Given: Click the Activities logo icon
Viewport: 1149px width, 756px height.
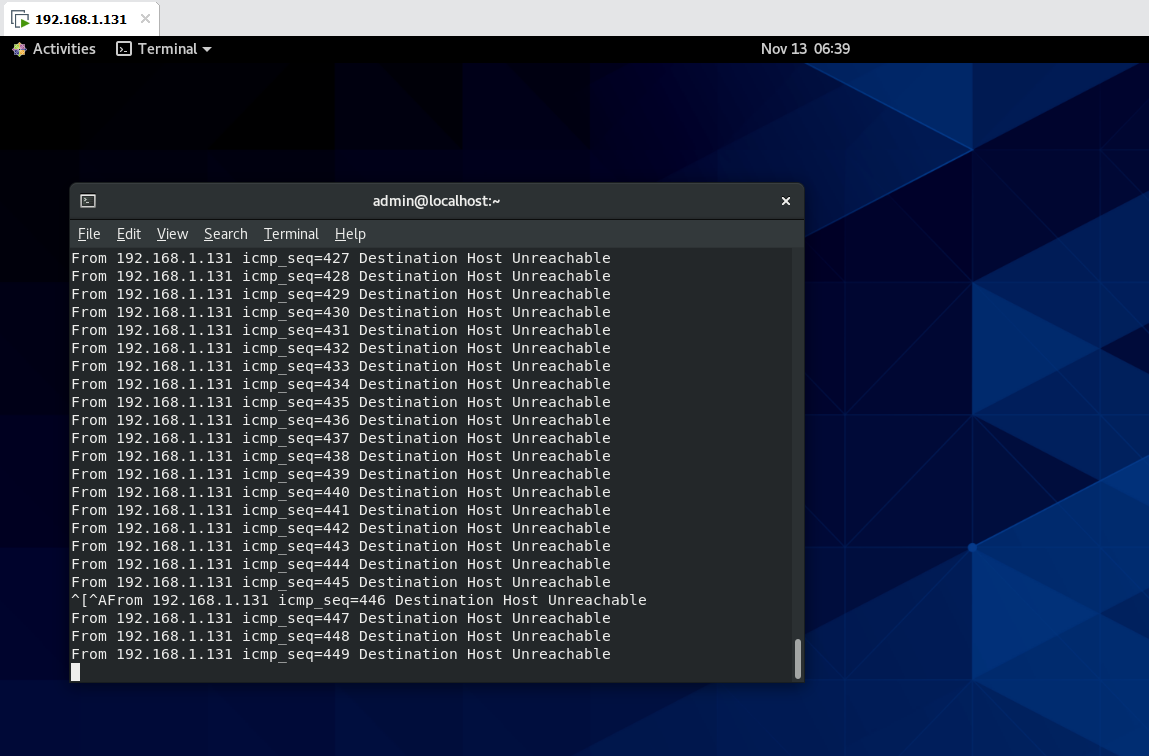Looking at the screenshot, I should [x=20, y=49].
